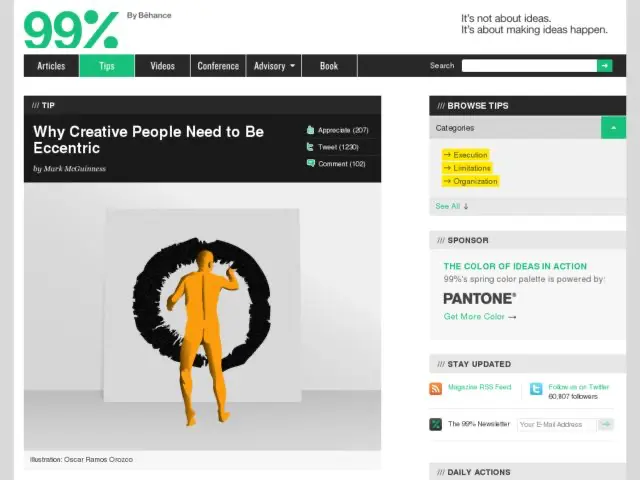Expand See All categories
Screen dimensions: 640x480
[x=452, y=206]
